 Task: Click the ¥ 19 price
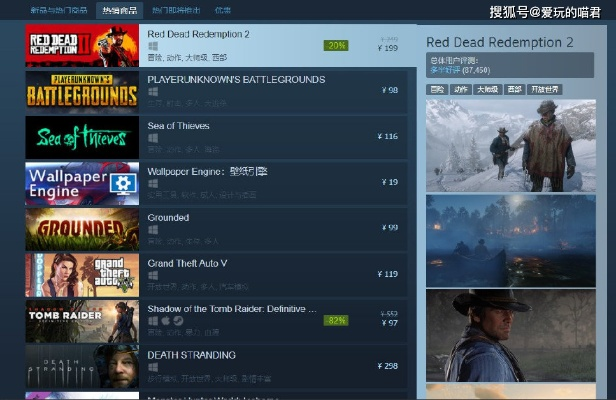pyautogui.click(x=390, y=182)
